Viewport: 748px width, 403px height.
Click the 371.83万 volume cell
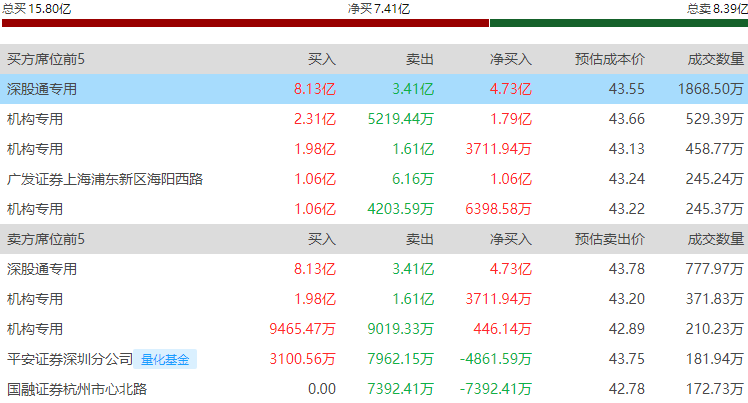click(715, 300)
